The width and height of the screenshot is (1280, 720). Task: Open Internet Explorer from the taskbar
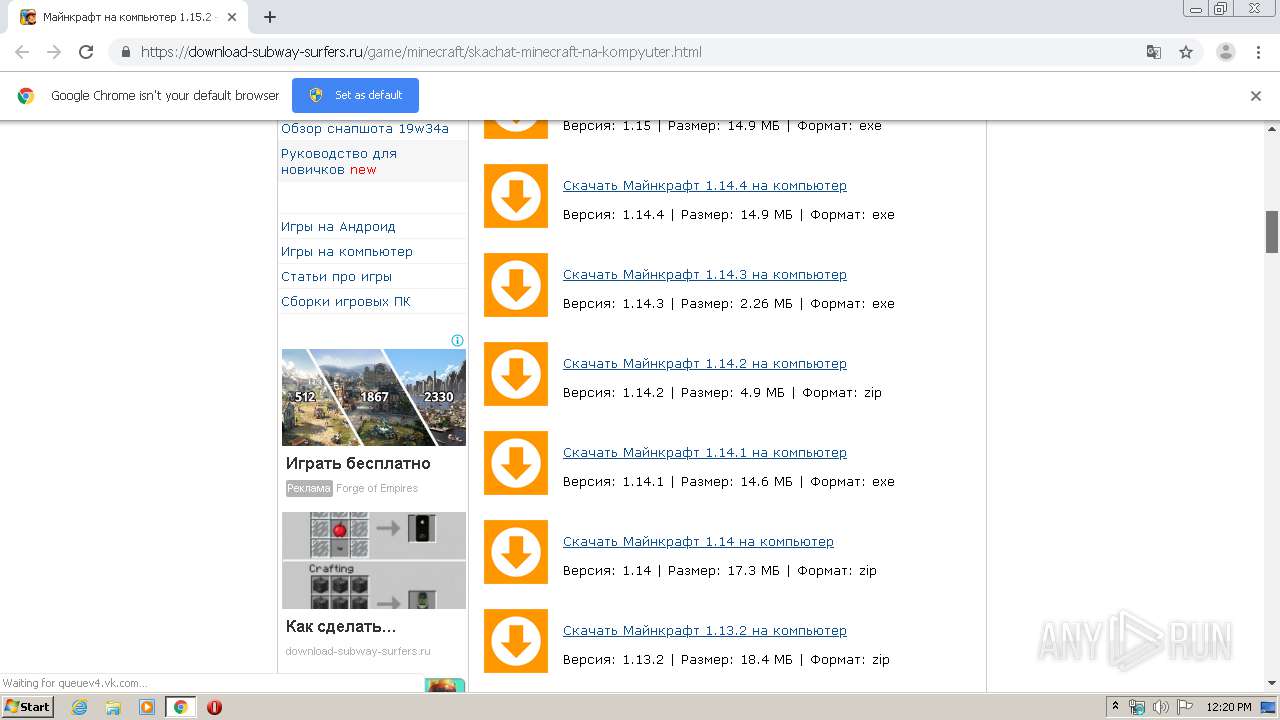tap(79, 707)
